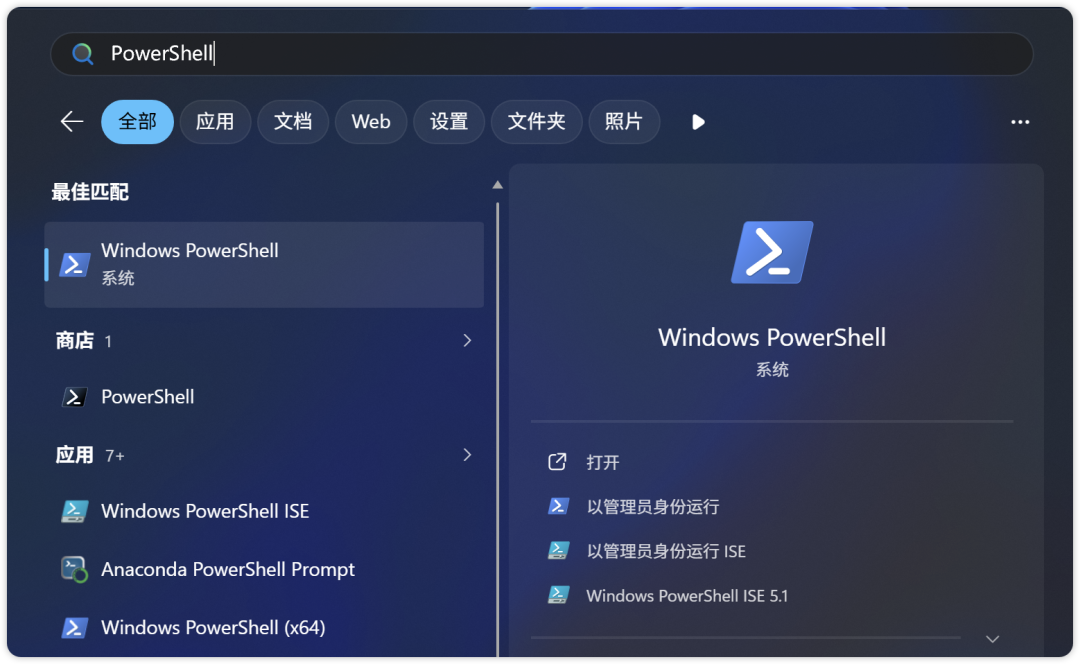The height and width of the screenshot is (664, 1080).
Task: Expand more actions with the down chevron
Action: coord(992,639)
